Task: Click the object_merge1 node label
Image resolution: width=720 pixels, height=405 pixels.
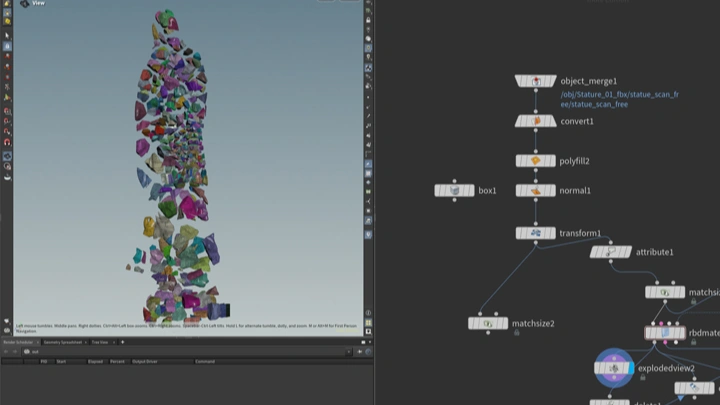Action: tap(589, 81)
